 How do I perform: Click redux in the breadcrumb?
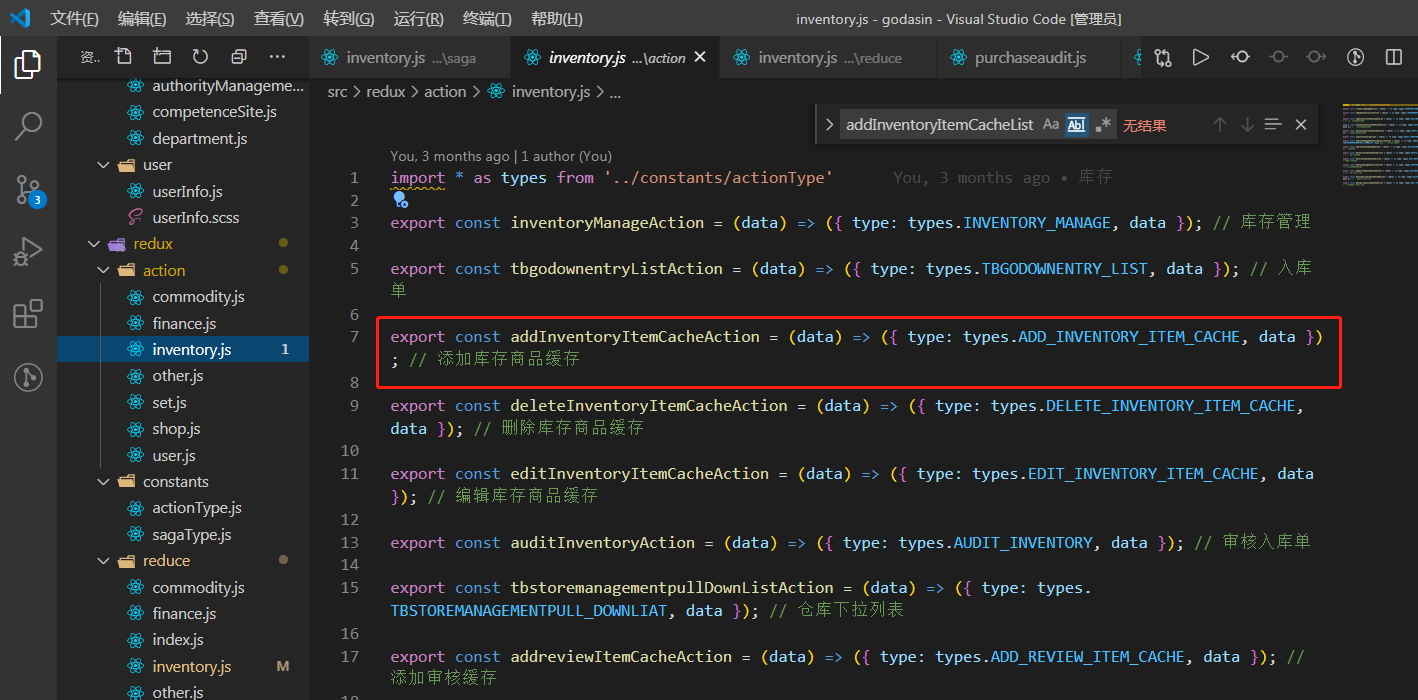pyautogui.click(x=386, y=91)
